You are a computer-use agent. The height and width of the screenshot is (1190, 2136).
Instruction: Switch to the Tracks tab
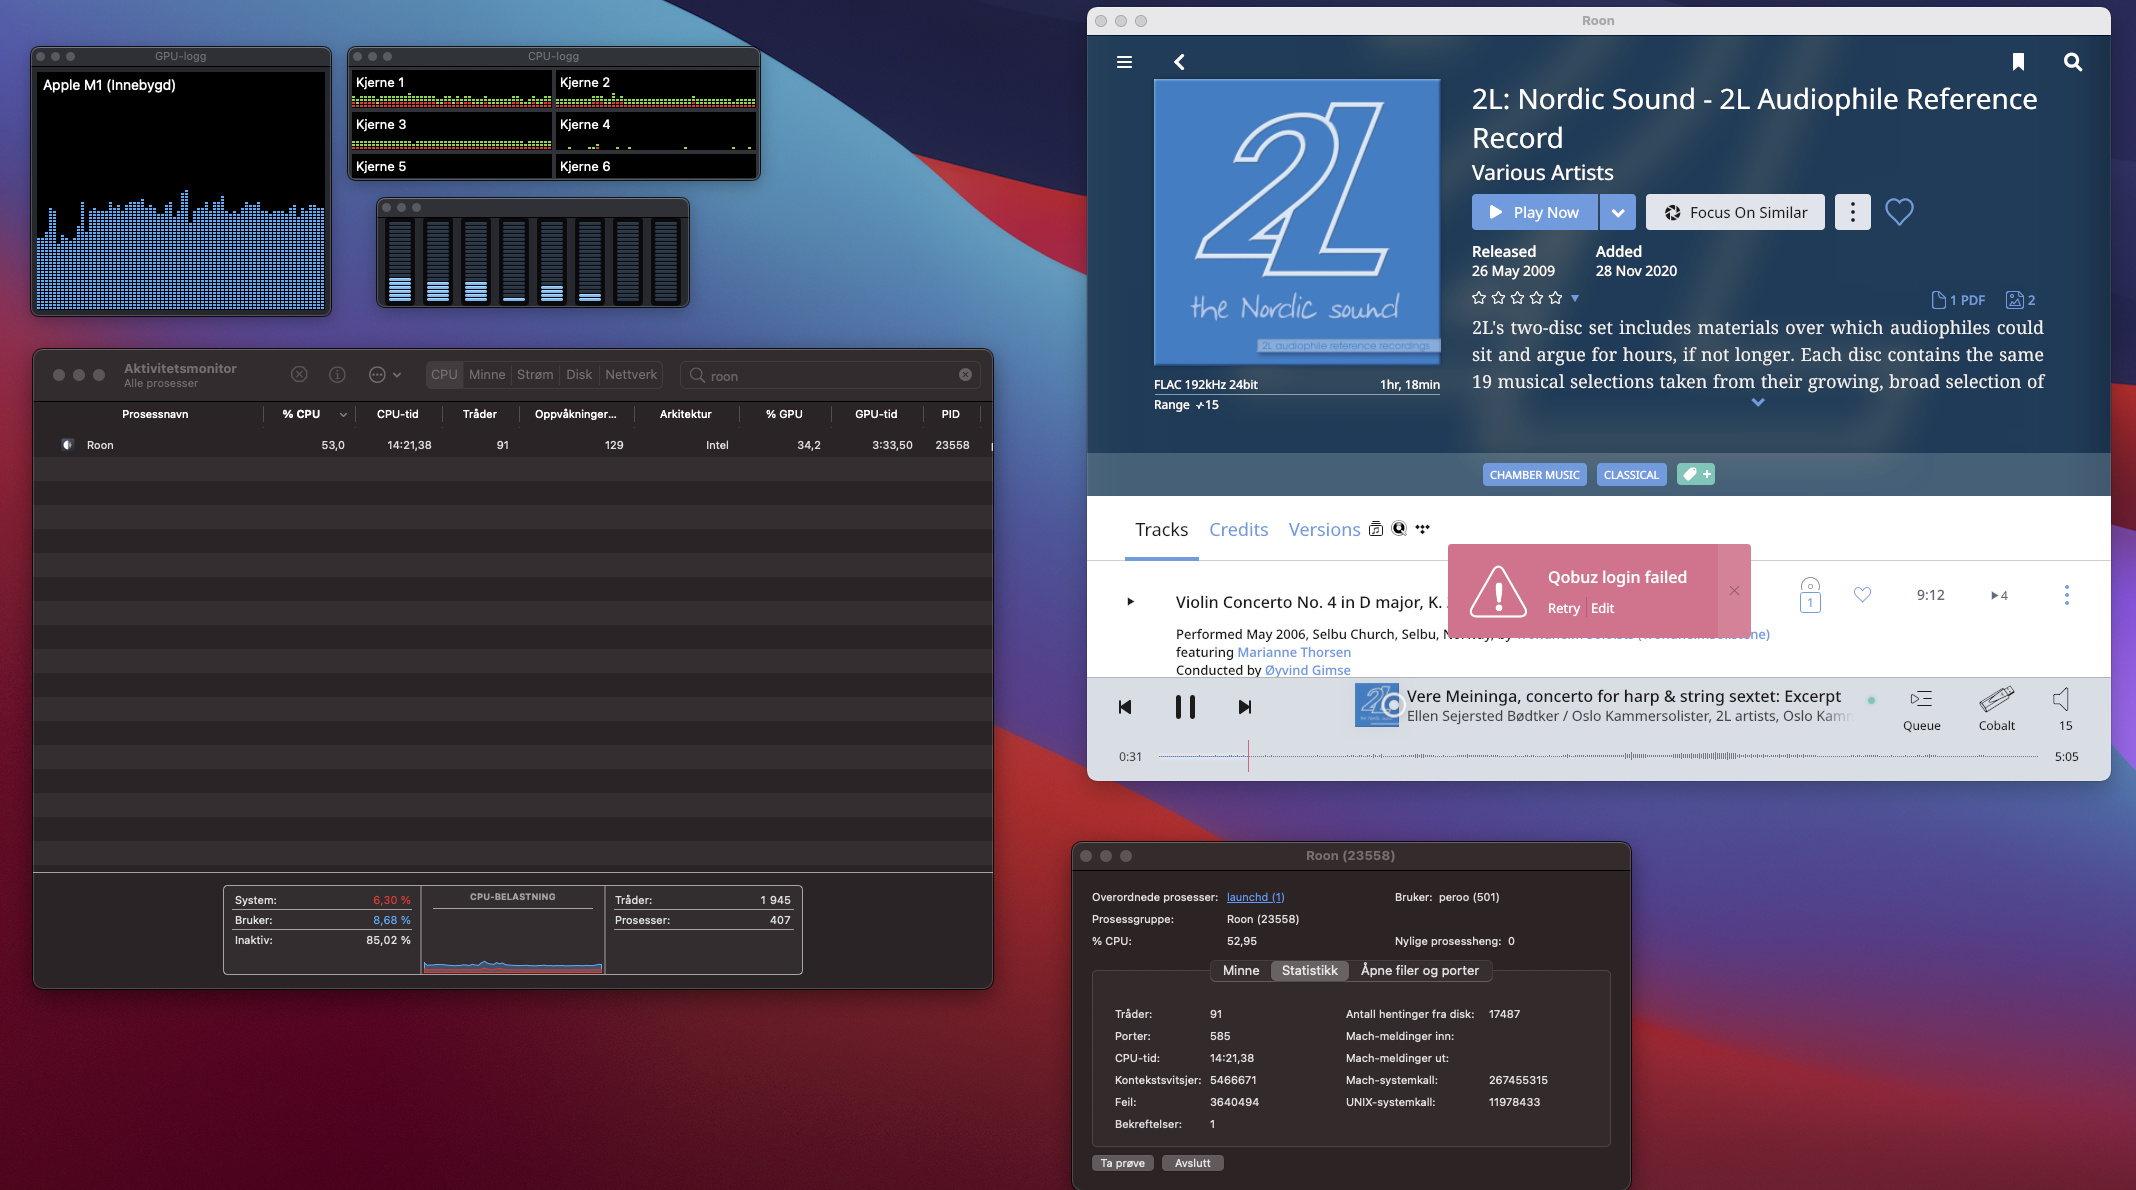click(x=1161, y=530)
